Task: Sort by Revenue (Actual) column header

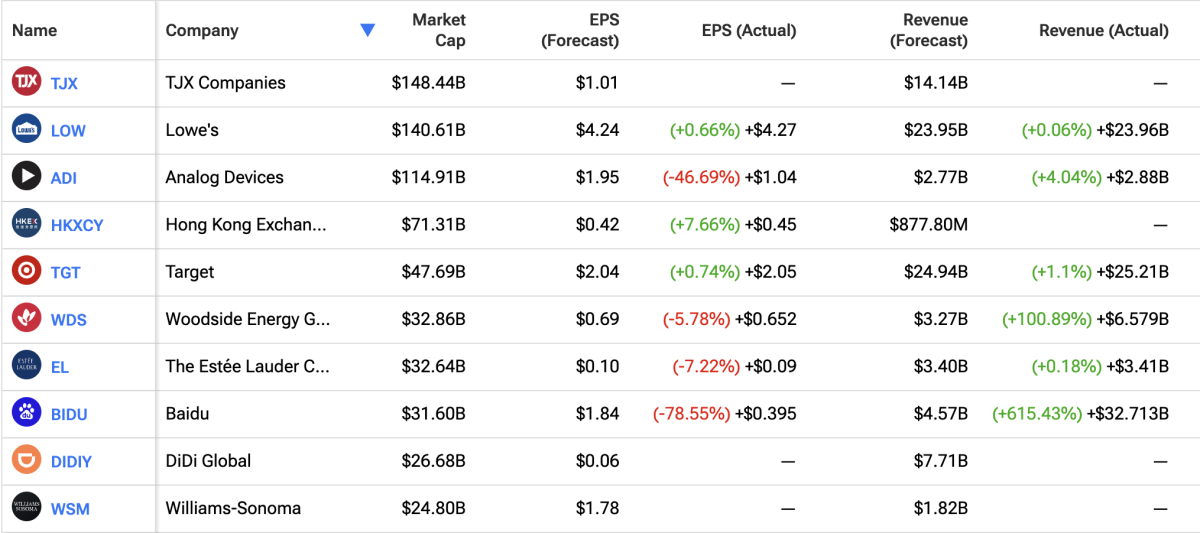Action: tap(1103, 30)
